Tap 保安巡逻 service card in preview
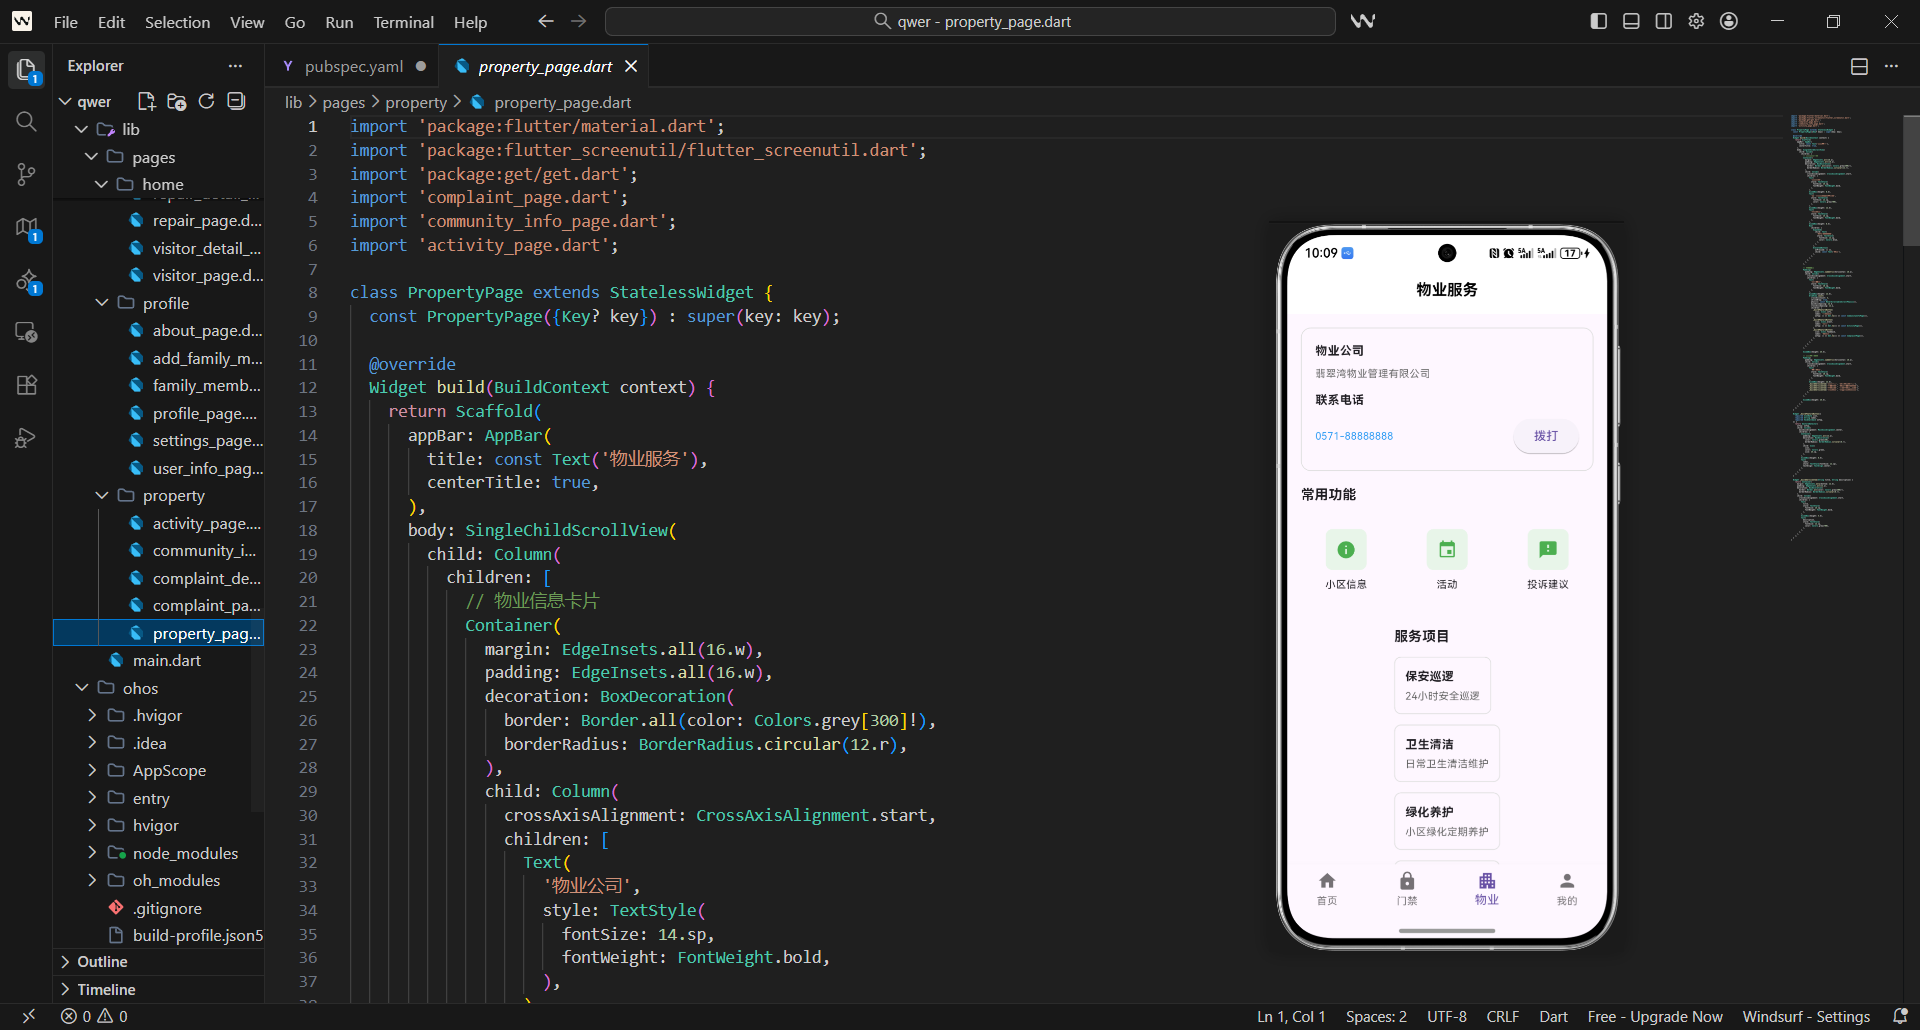This screenshot has height=1030, width=1920. [x=1442, y=685]
